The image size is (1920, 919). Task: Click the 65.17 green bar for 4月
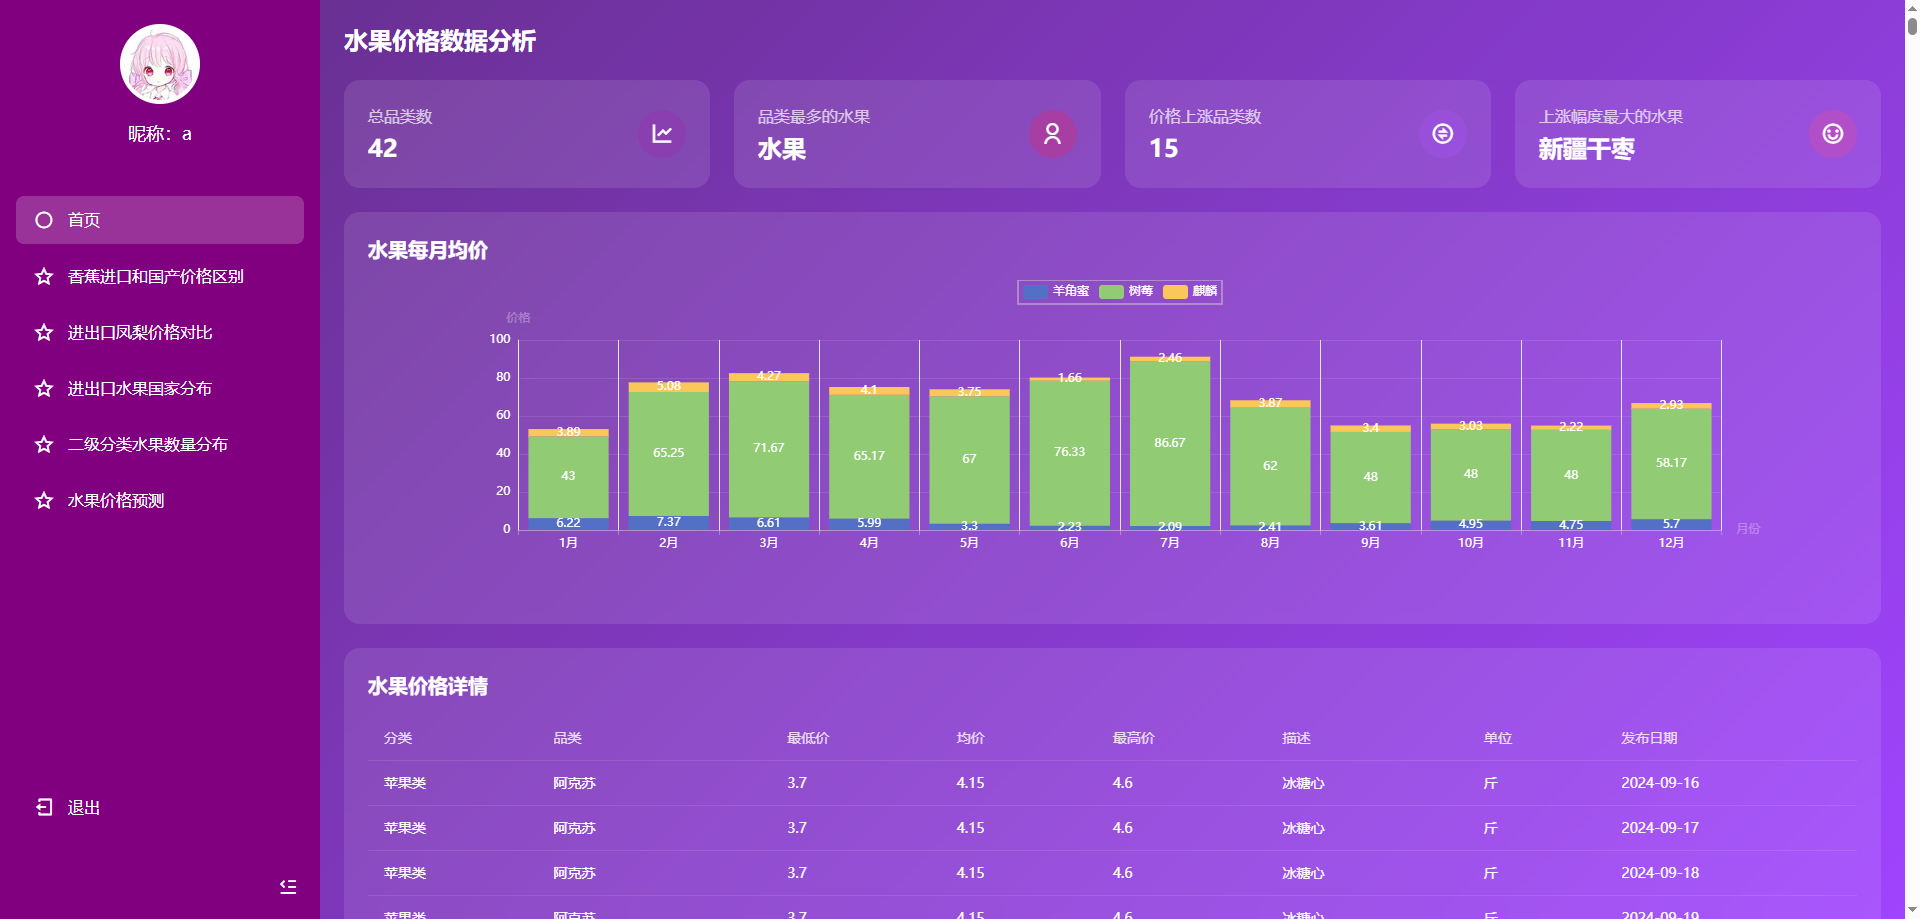click(x=869, y=457)
